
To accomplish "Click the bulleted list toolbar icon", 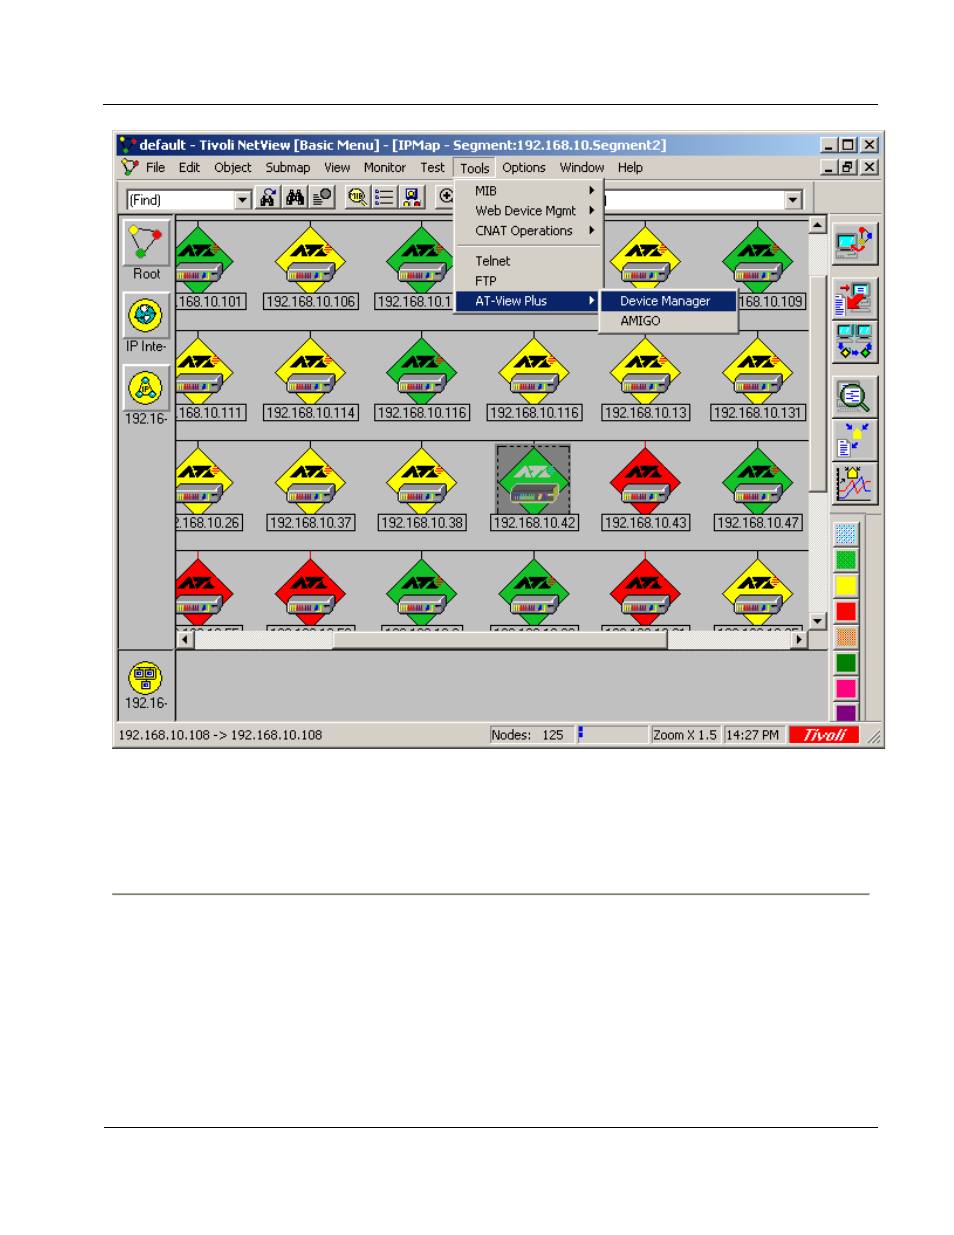I will pos(384,198).
